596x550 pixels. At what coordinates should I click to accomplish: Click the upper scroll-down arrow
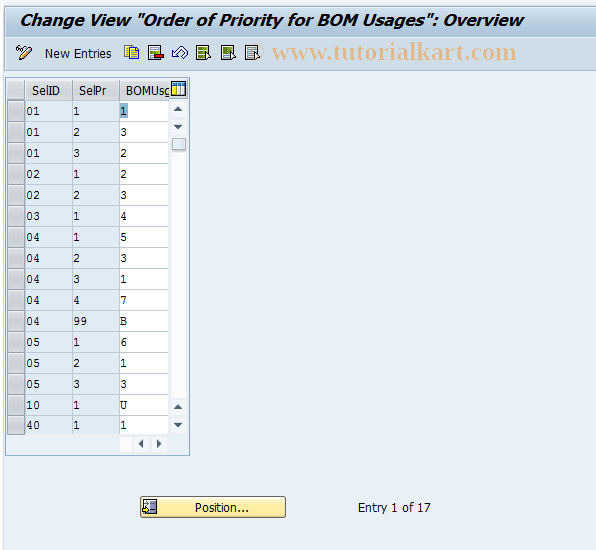178,127
